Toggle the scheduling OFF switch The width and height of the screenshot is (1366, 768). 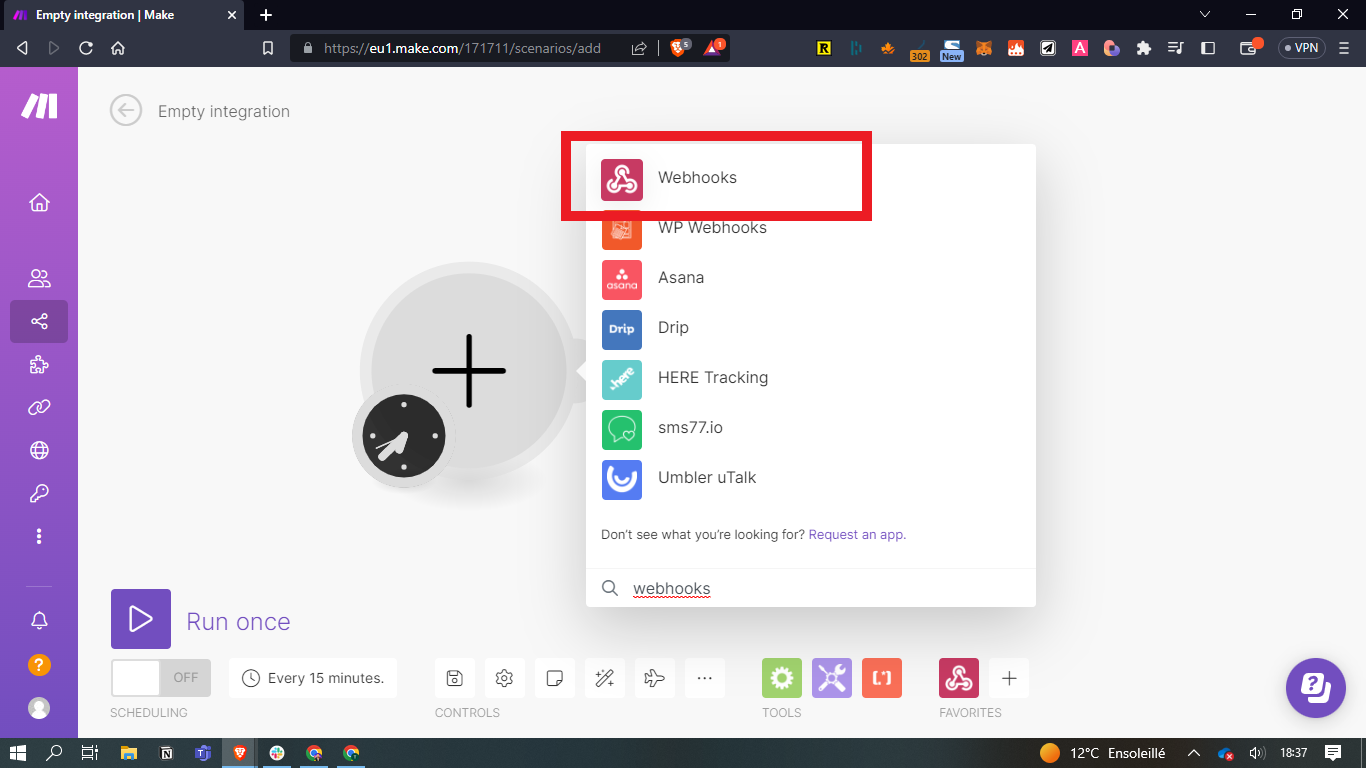coord(161,678)
